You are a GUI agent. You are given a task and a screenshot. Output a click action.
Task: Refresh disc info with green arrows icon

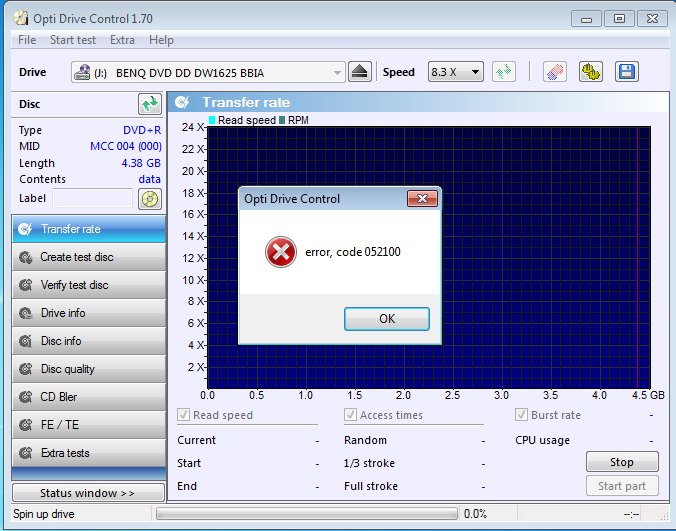(x=150, y=104)
